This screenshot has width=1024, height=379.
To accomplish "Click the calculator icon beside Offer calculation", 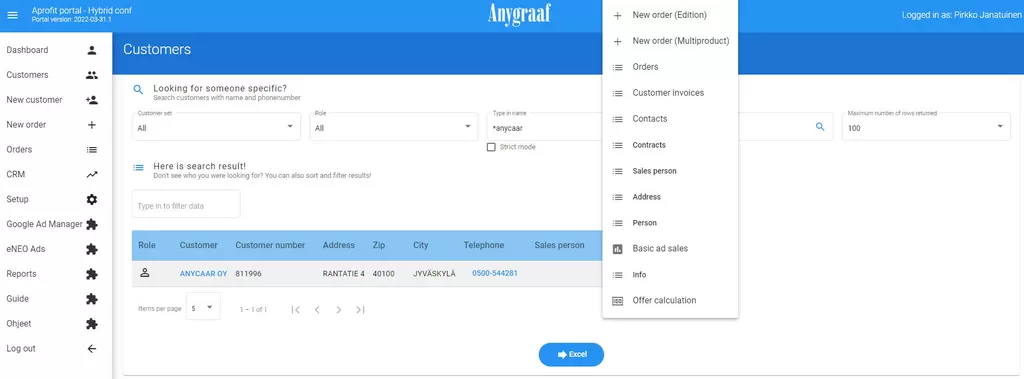I will [x=618, y=301].
